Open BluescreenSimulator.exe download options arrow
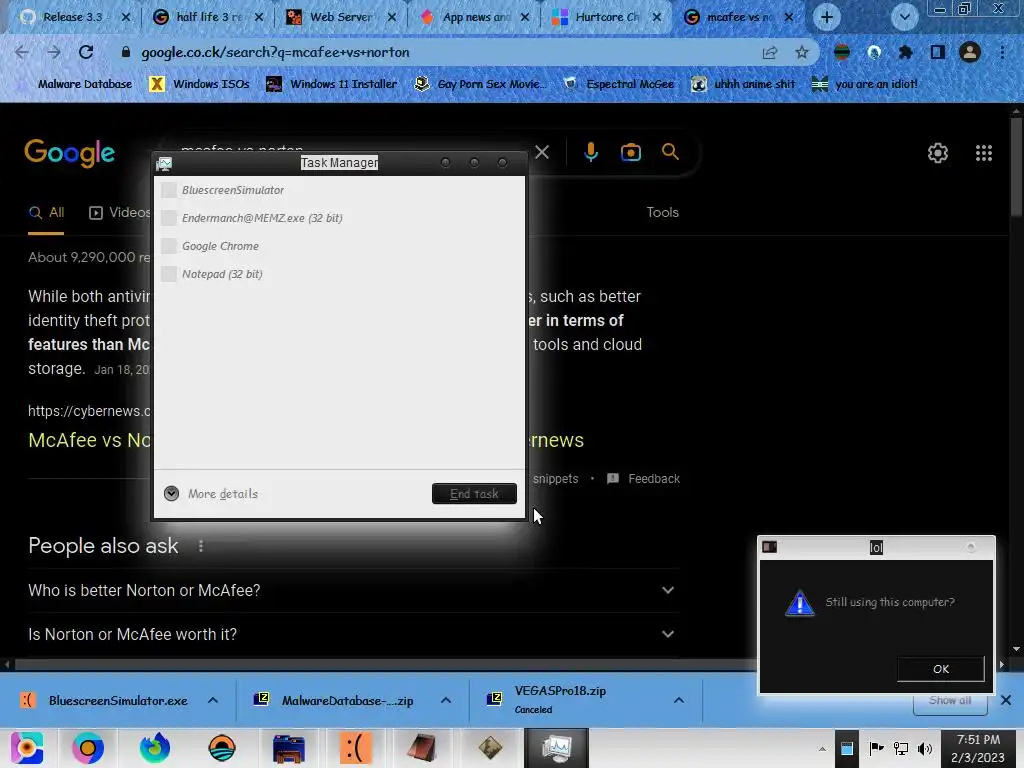Screen dimensions: 1024x768 (x=213, y=700)
